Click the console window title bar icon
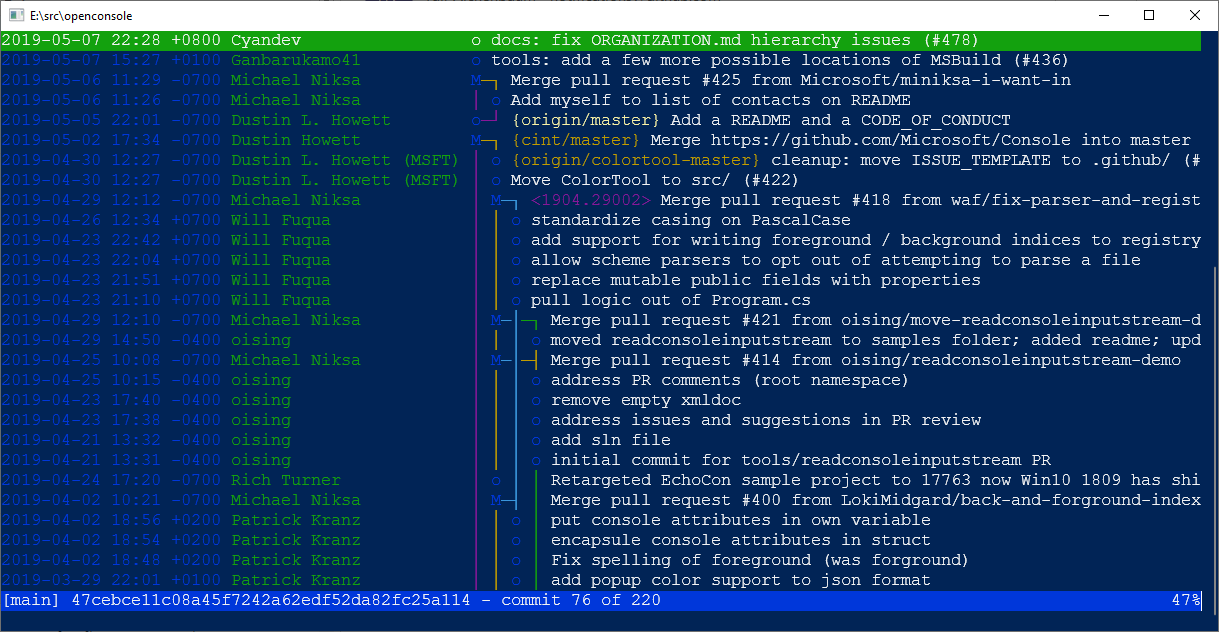The image size is (1219, 632). click(x=16, y=16)
